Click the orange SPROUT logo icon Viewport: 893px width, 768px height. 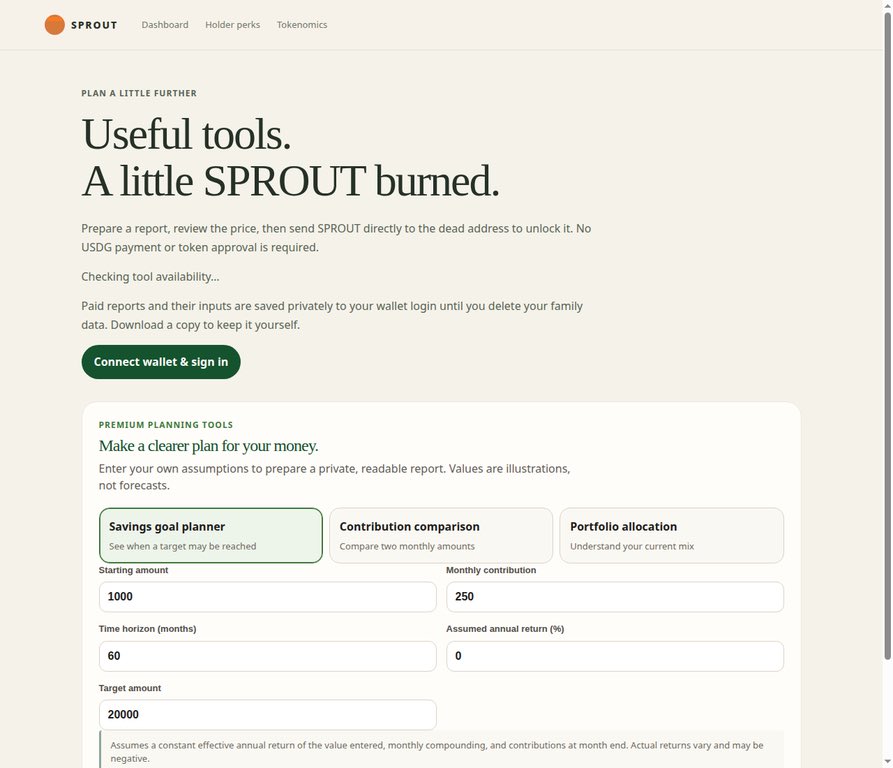[x=55, y=24]
